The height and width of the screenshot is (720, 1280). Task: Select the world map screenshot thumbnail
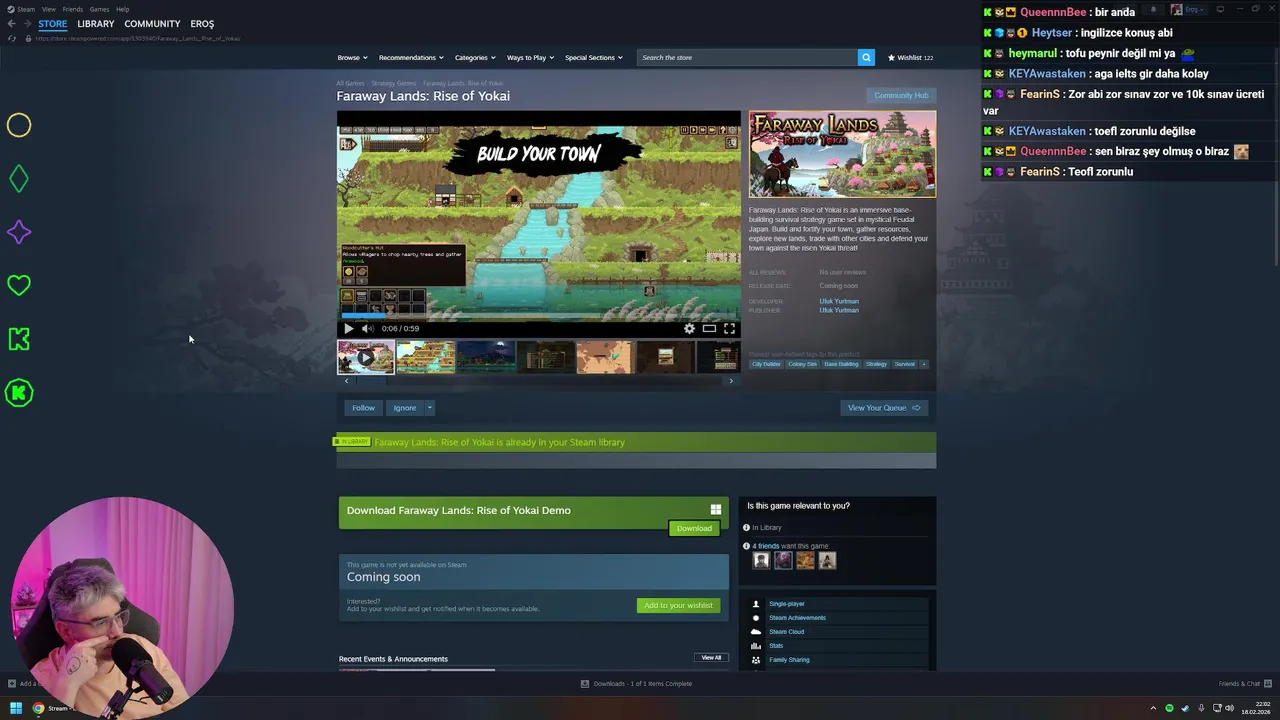tap(605, 357)
